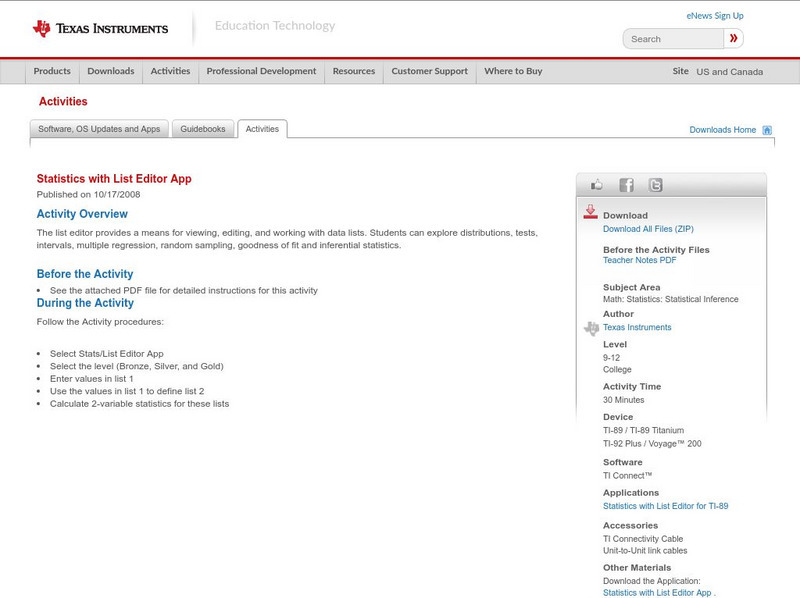Click 'Enter values in list 1' bullet
800x598 pixels.
coord(92,379)
